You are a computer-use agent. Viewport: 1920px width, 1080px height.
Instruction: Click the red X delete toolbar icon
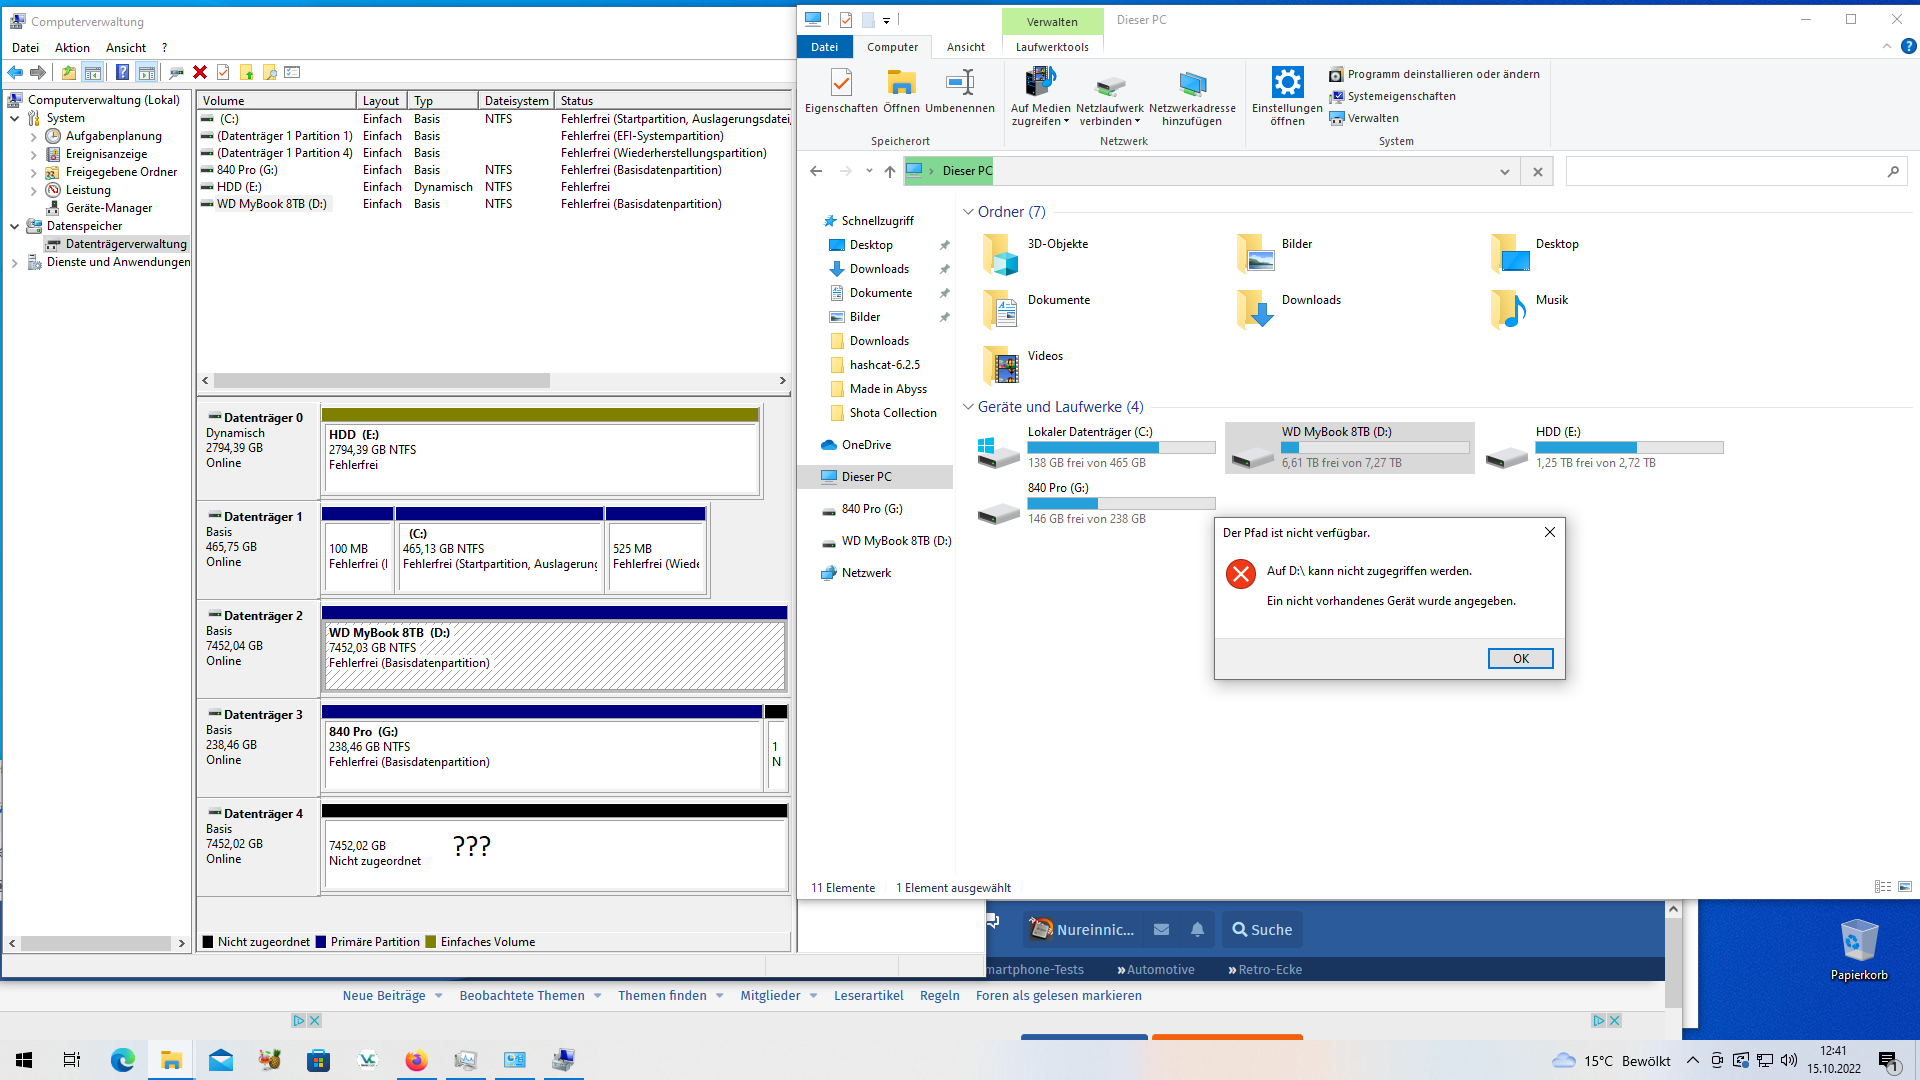tap(200, 72)
